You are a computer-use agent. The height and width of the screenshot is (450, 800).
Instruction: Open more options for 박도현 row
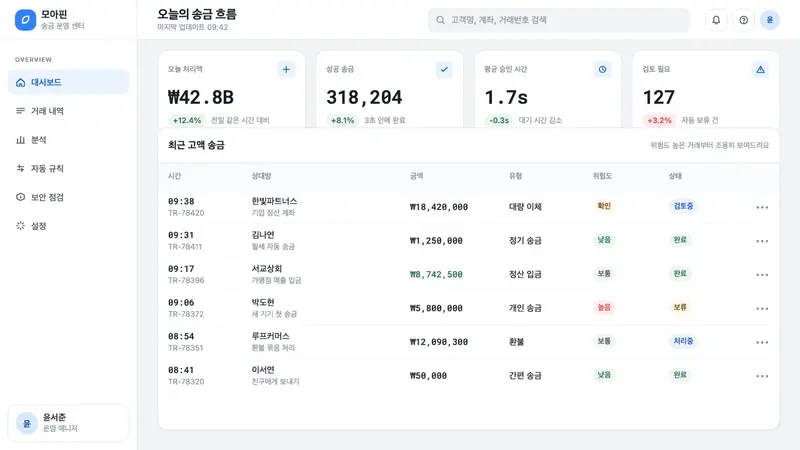pos(762,308)
